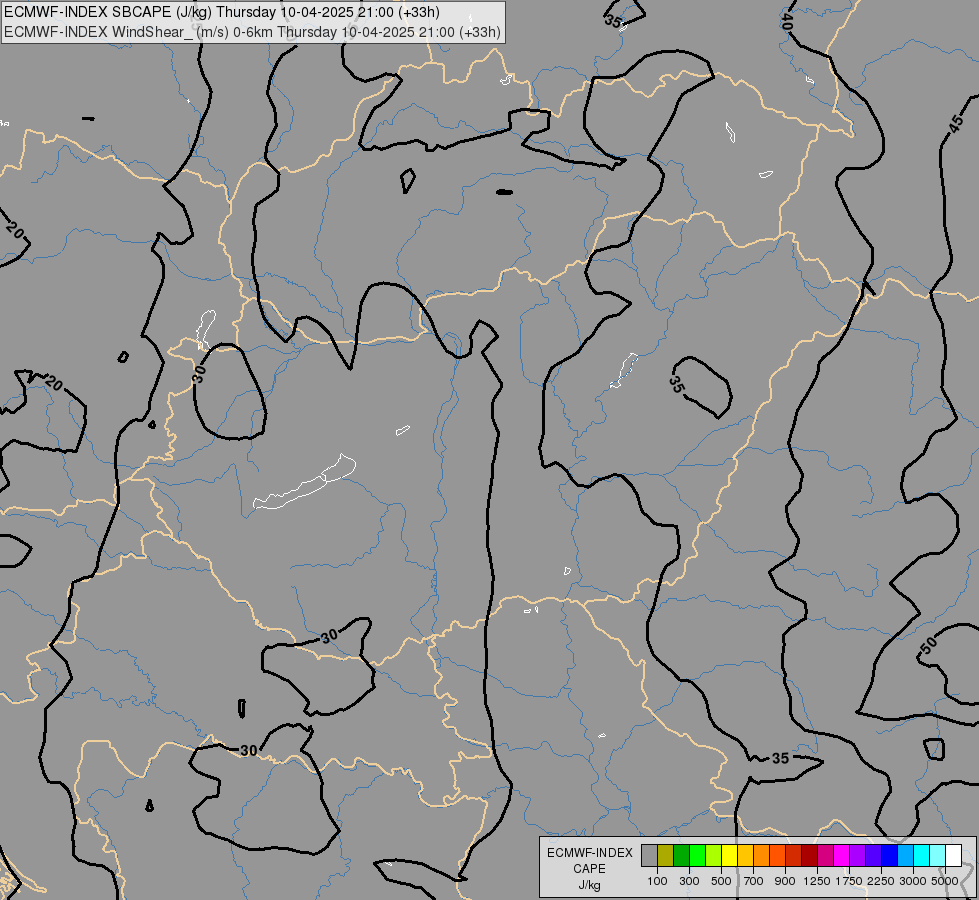Click the 1250 tick label on the legend
Screen dimensions: 979x900
pyautogui.click(x=817, y=881)
